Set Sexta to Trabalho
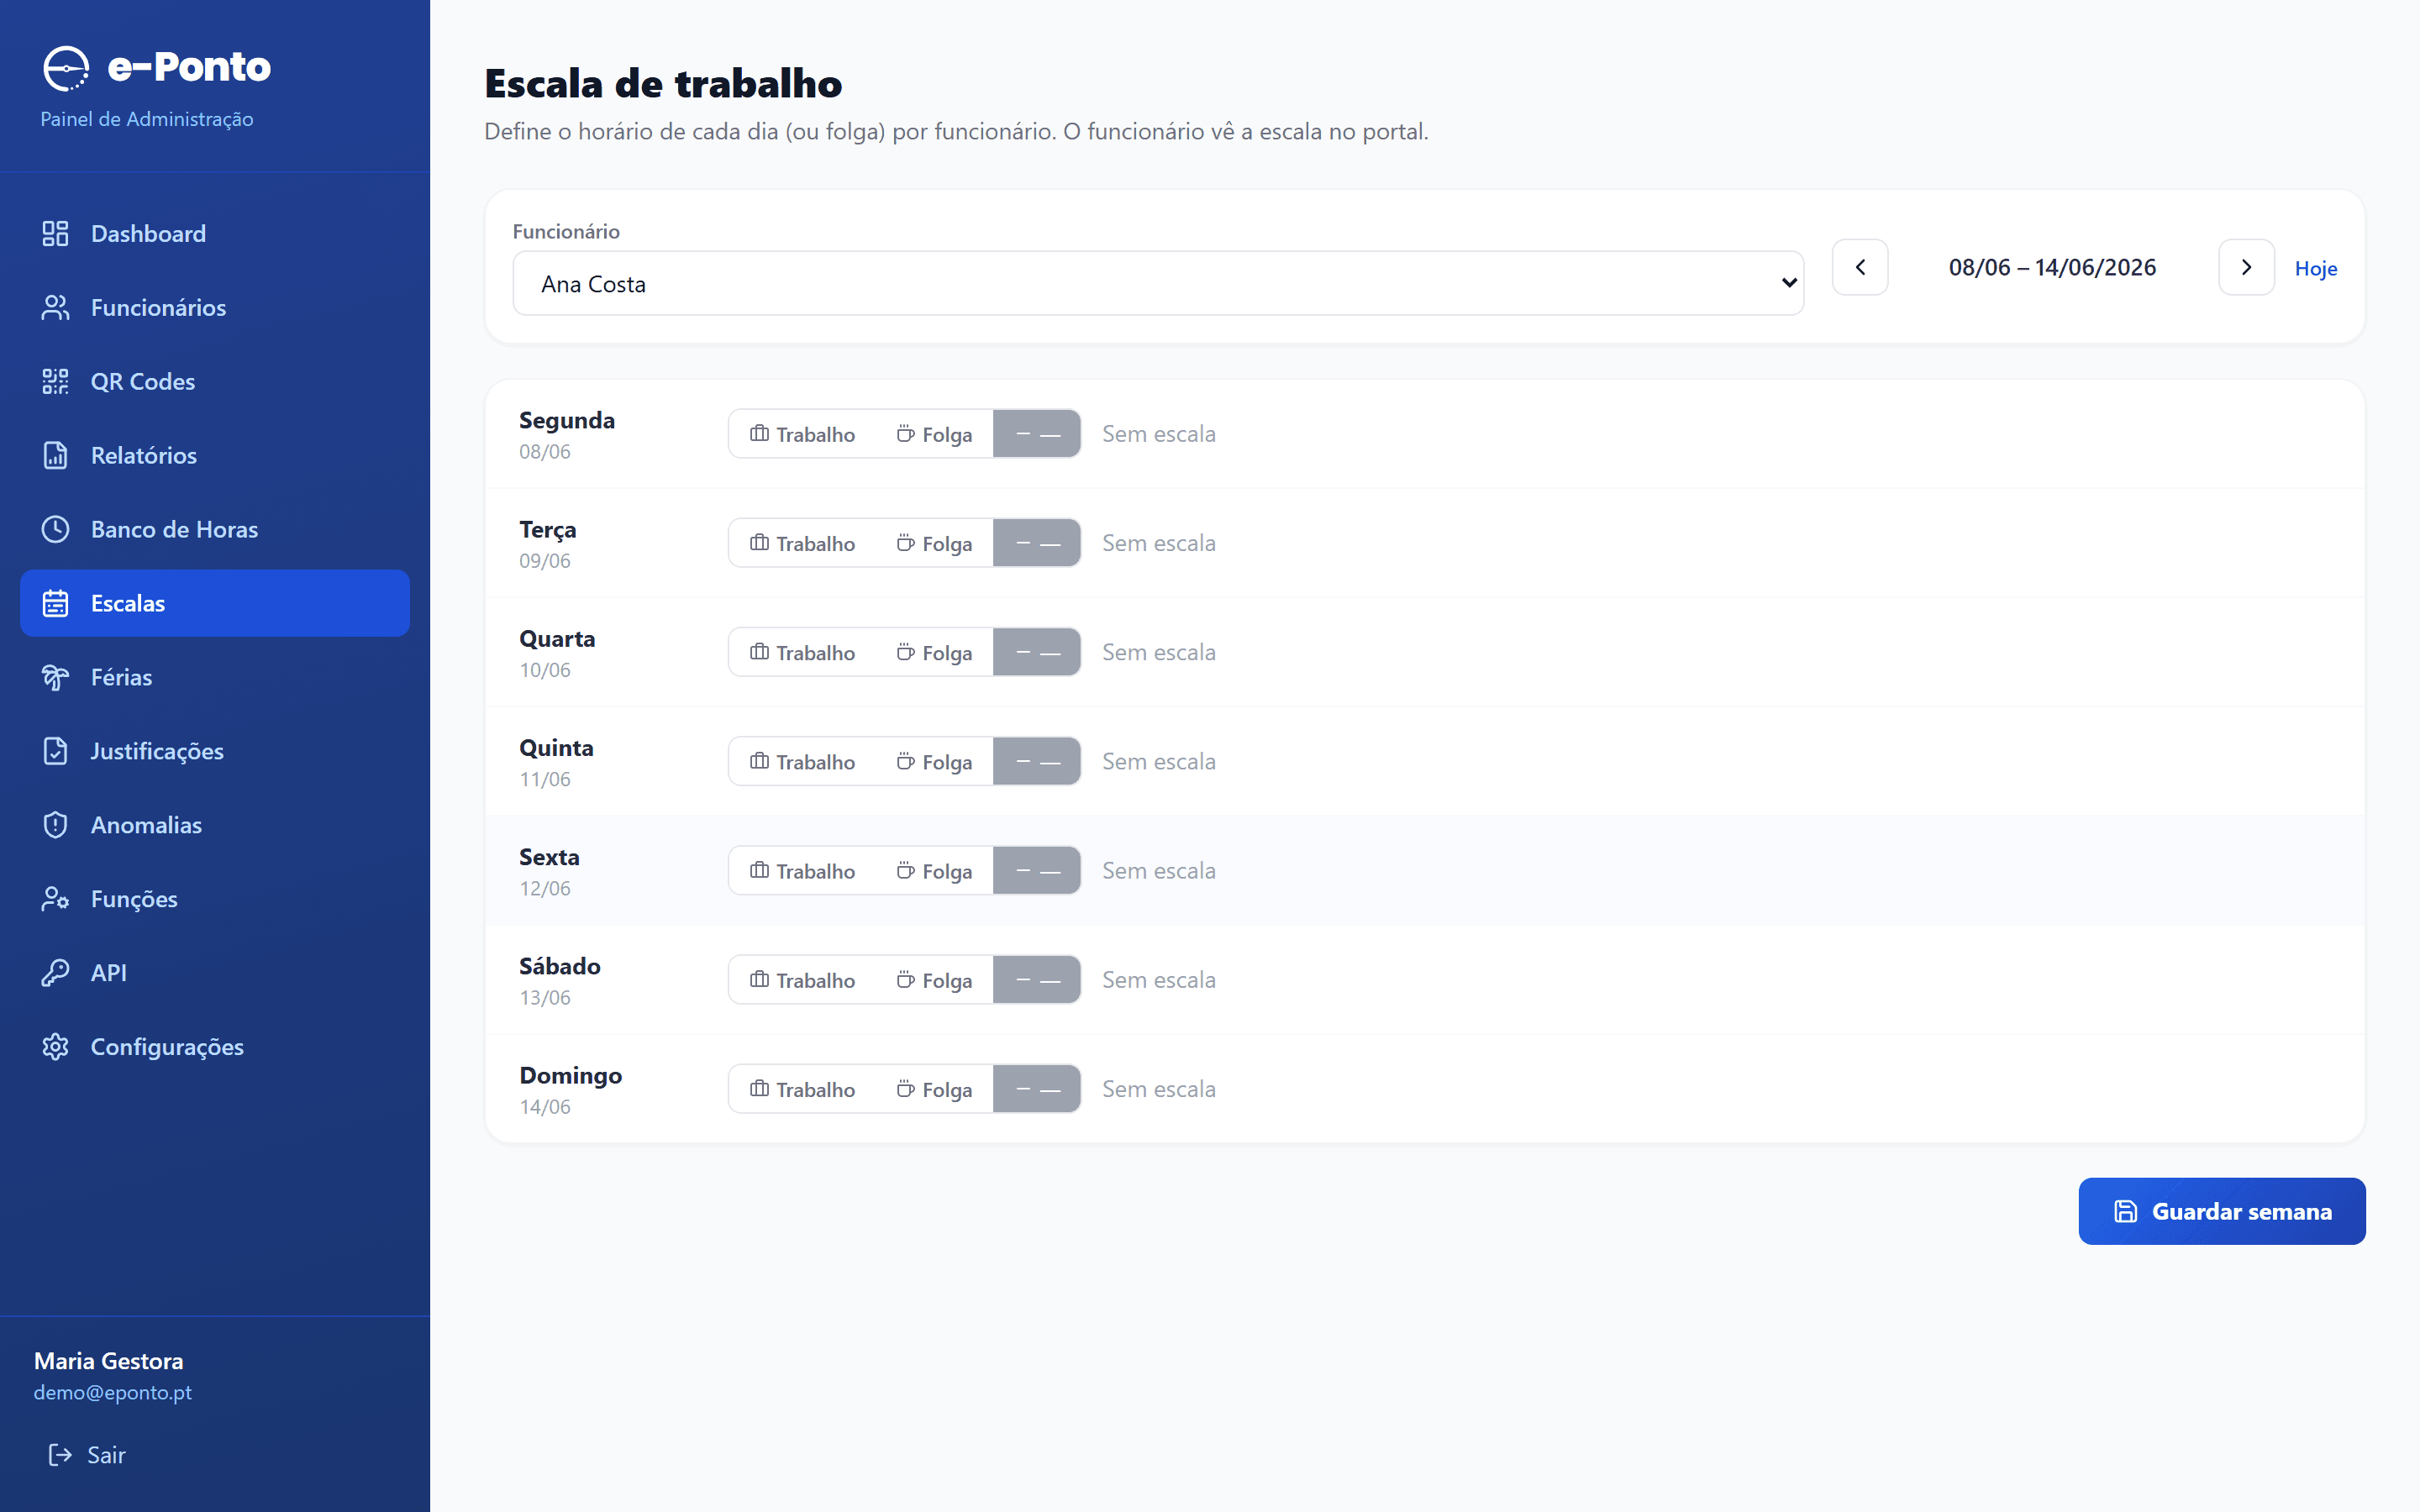The width and height of the screenshot is (2420, 1512). [x=802, y=870]
